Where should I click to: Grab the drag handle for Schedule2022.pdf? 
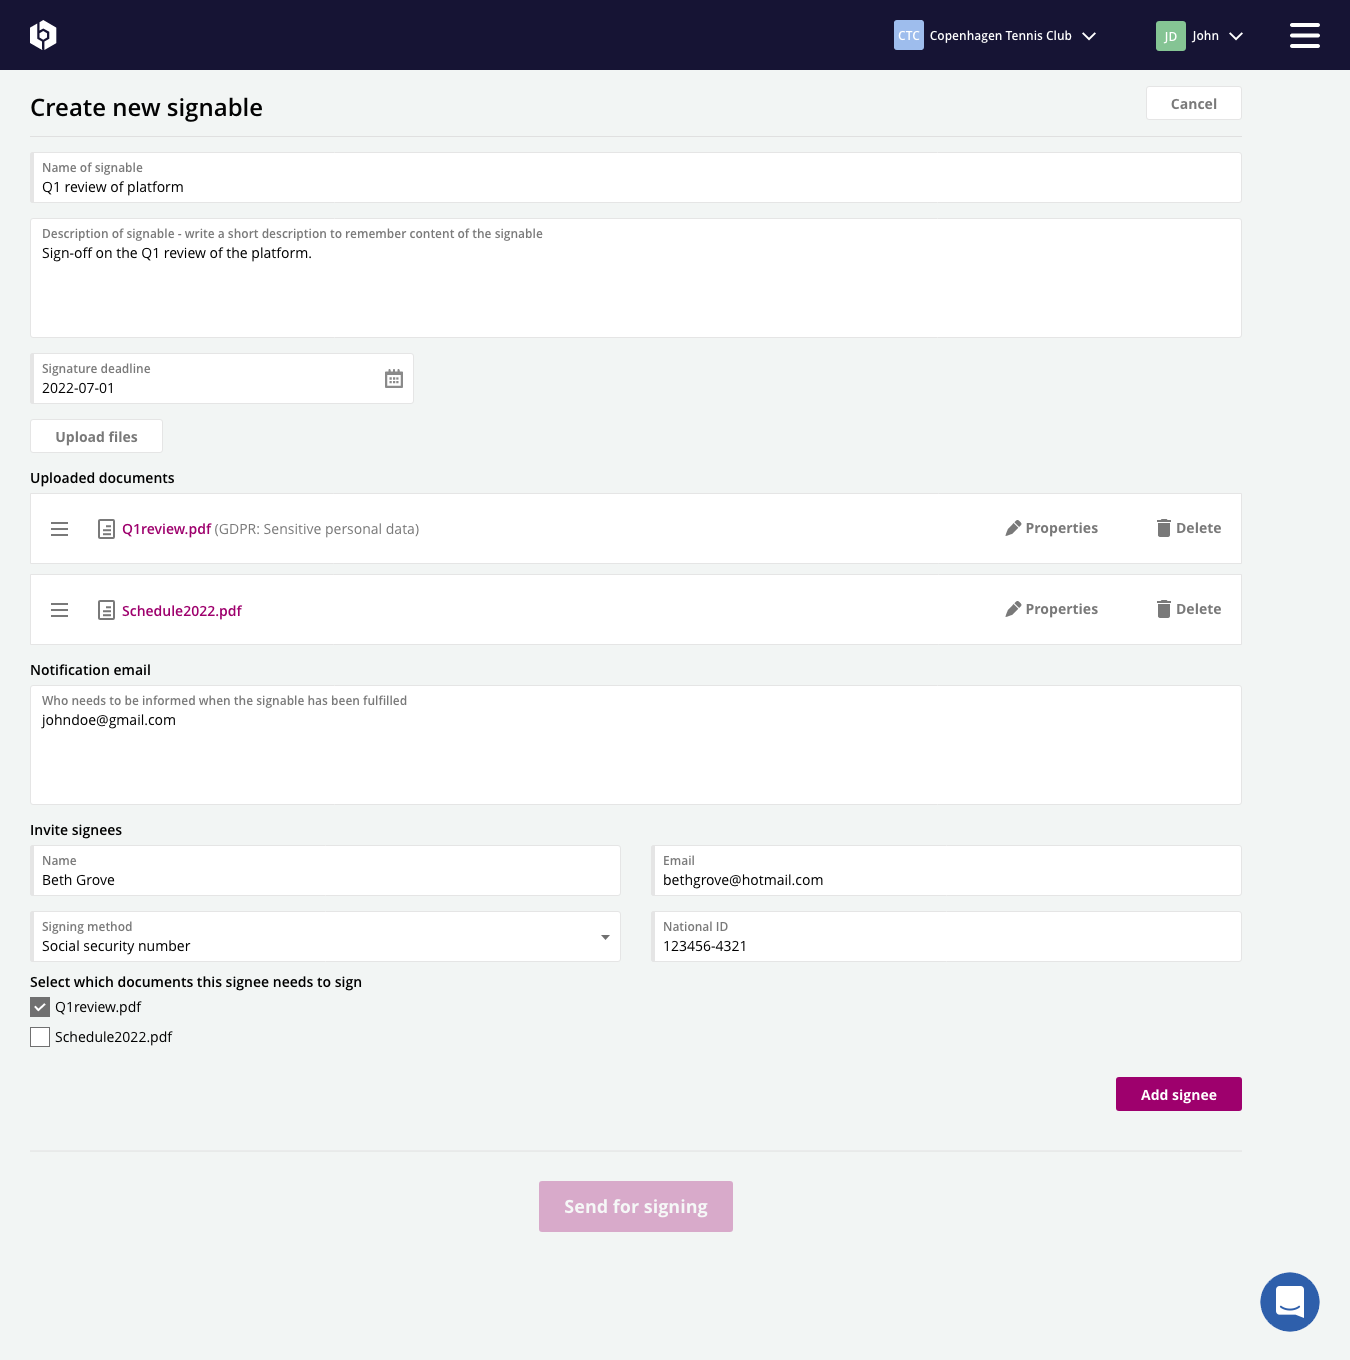click(60, 610)
